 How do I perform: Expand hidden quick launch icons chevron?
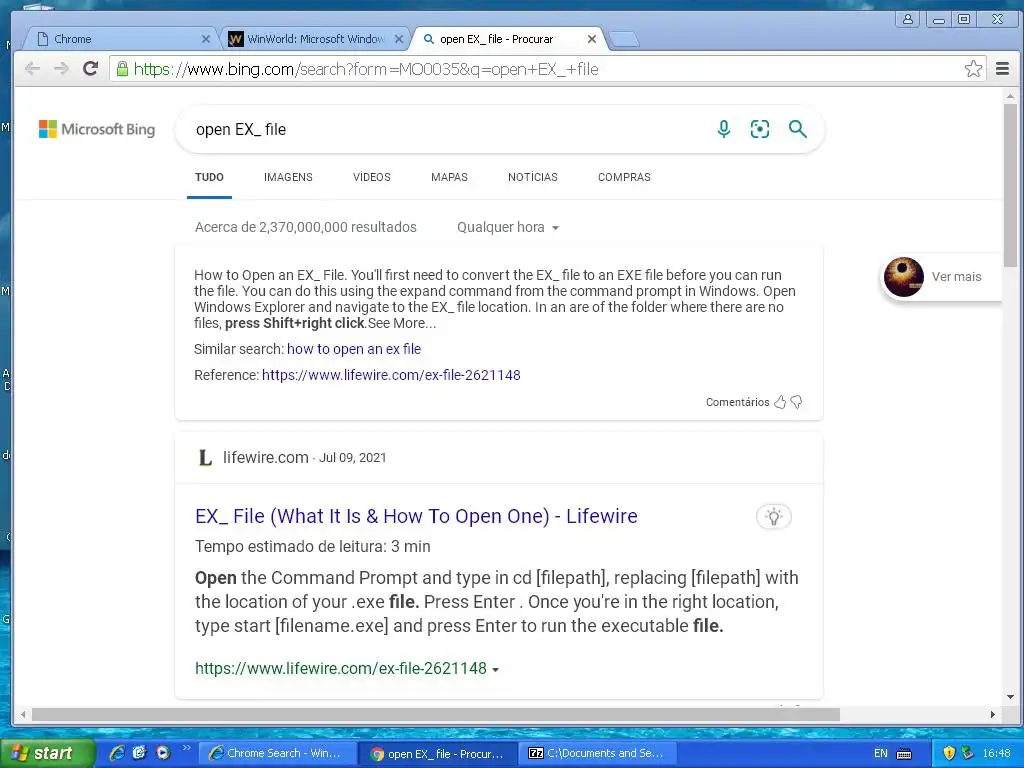[186, 748]
